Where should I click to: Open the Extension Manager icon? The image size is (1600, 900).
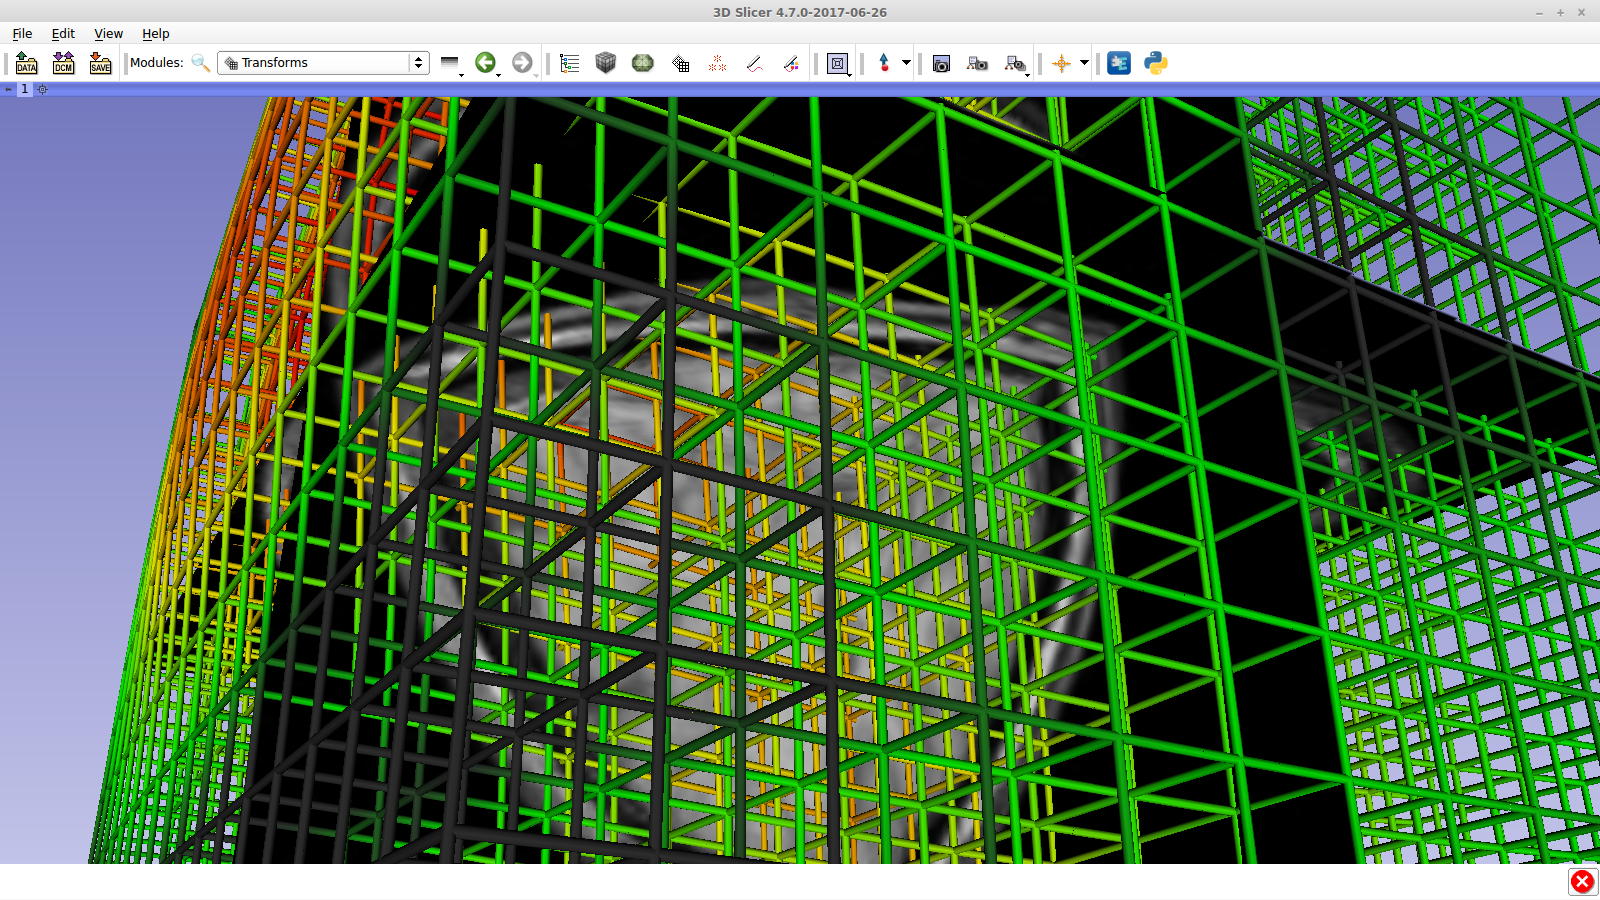[1119, 63]
